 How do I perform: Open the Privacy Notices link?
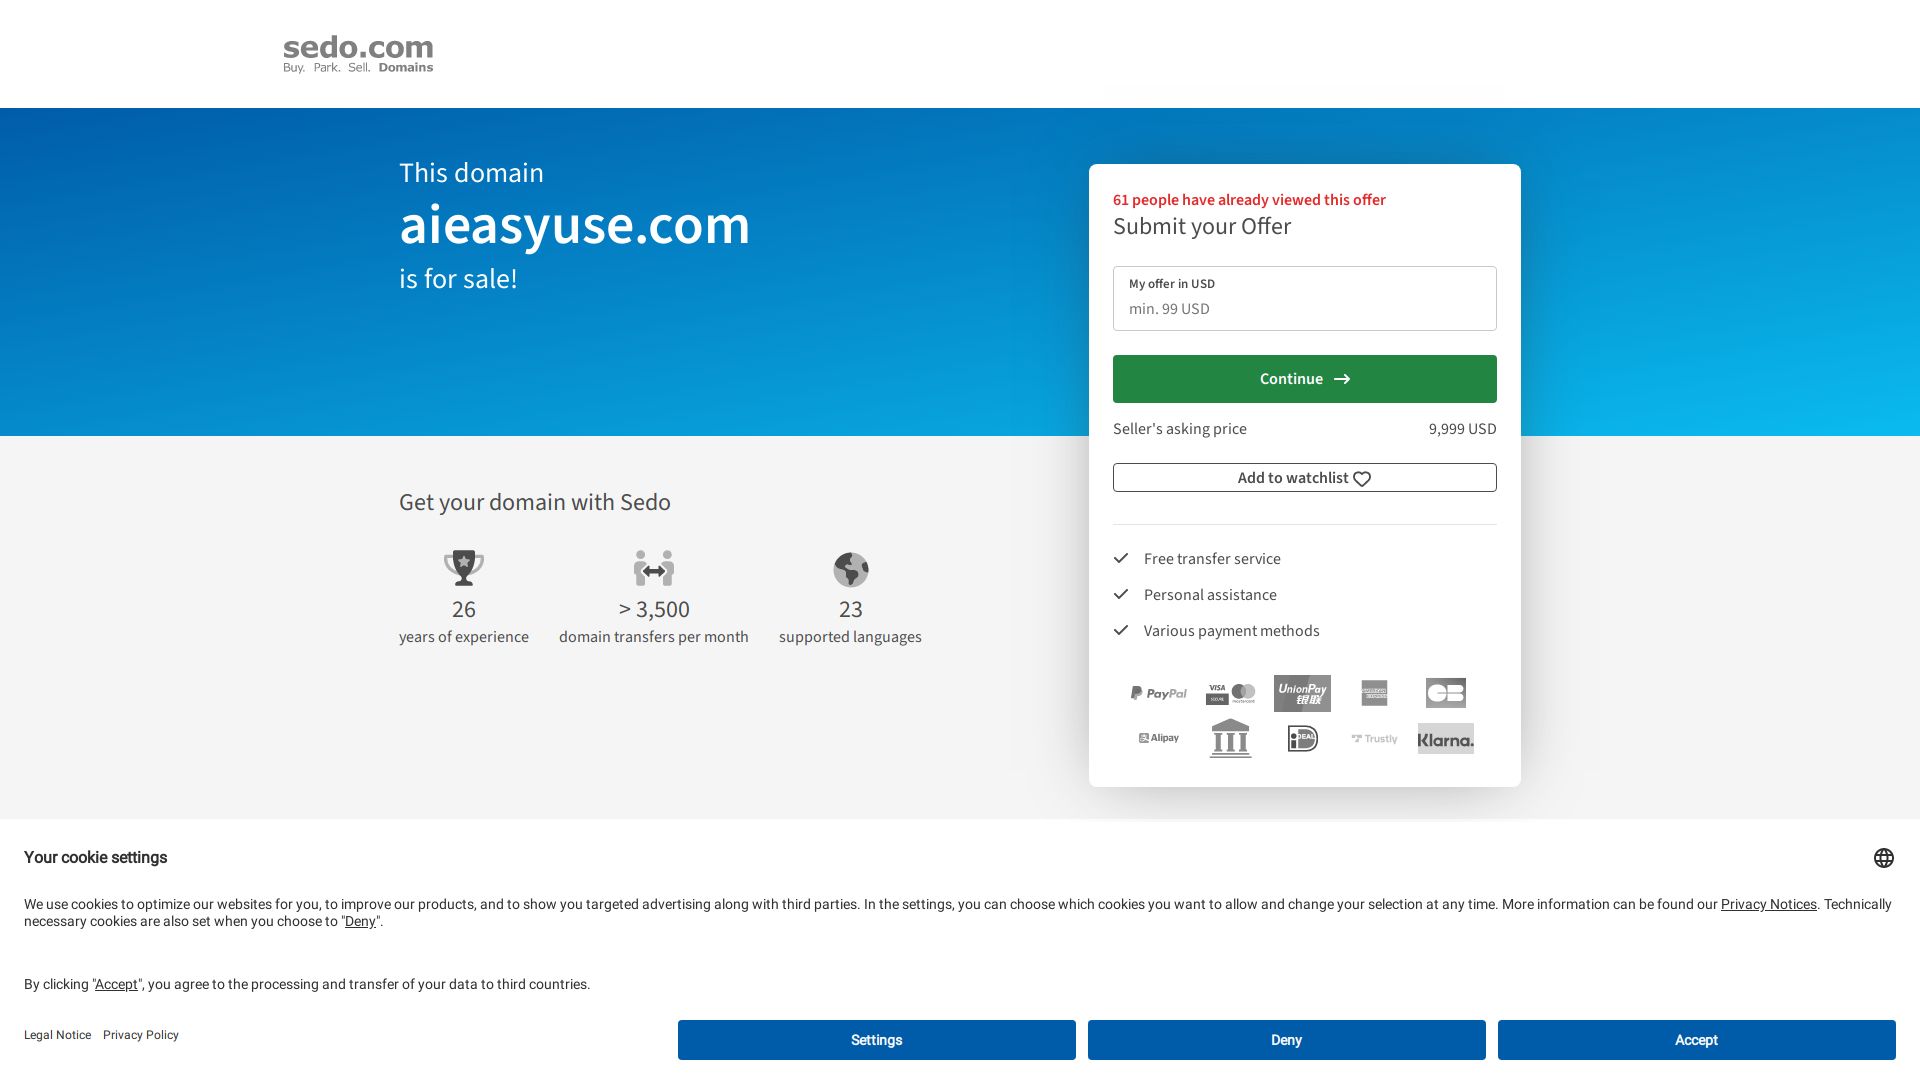click(x=1768, y=904)
